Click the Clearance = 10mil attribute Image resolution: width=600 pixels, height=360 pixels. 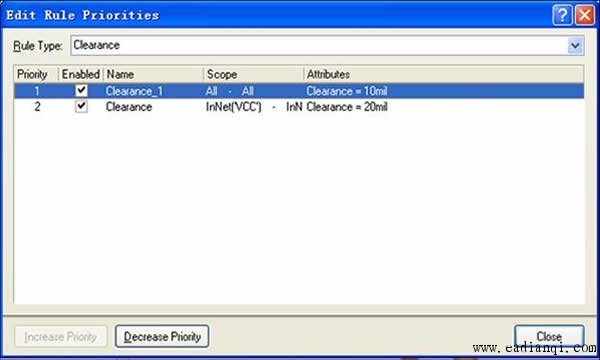347,91
